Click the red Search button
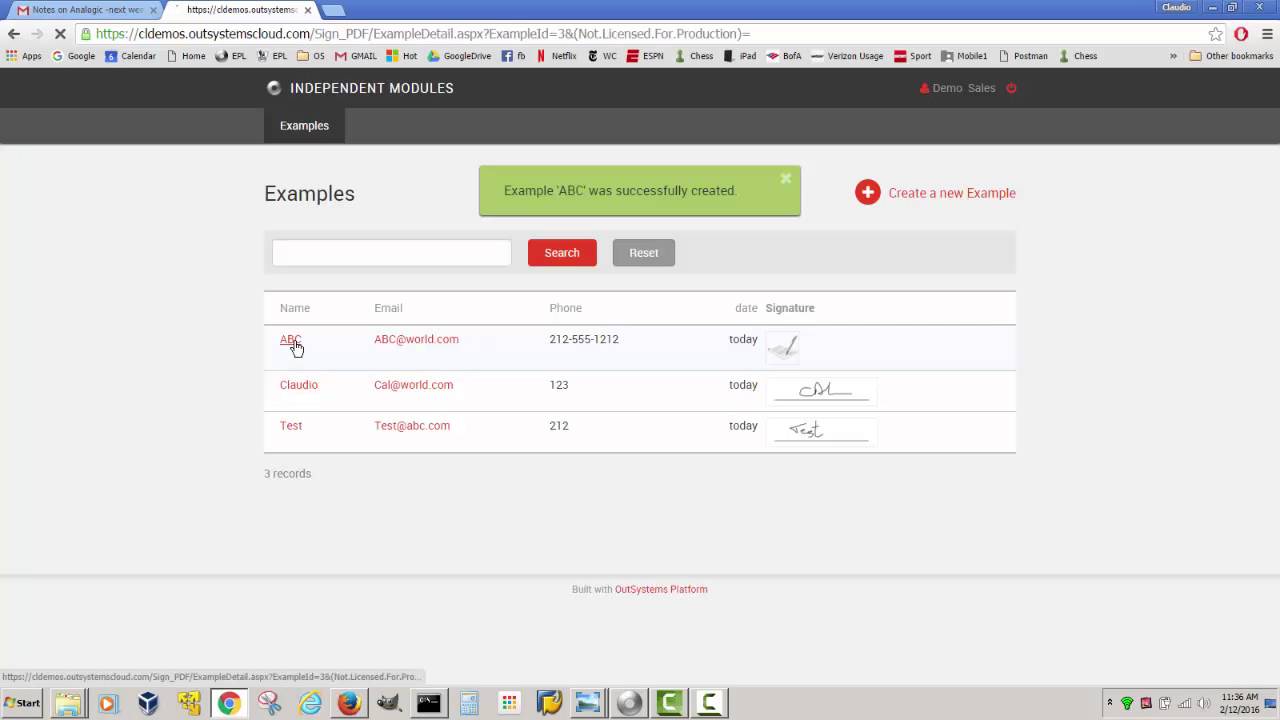Viewport: 1280px width, 720px height. point(562,253)
